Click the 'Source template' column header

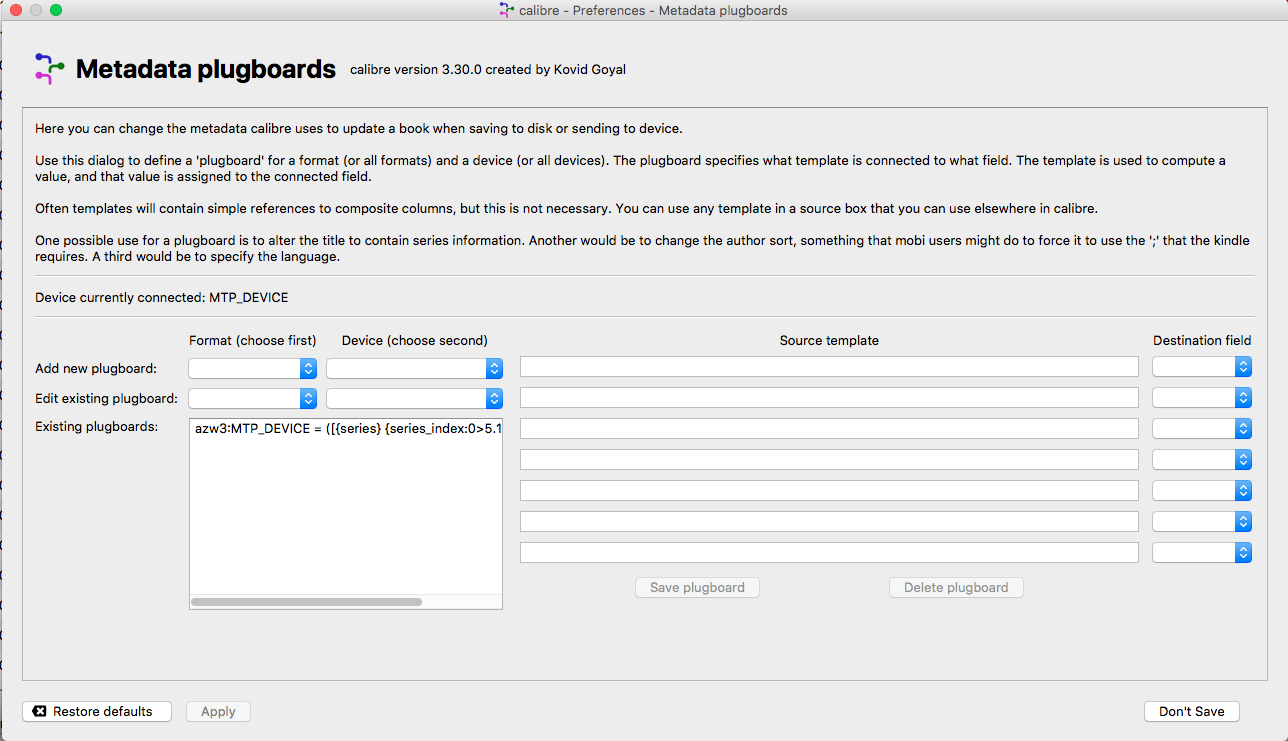(829, 341)
